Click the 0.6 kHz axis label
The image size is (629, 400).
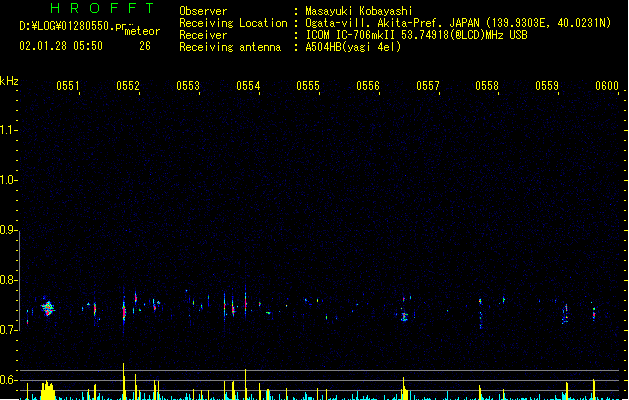(7, 380)
